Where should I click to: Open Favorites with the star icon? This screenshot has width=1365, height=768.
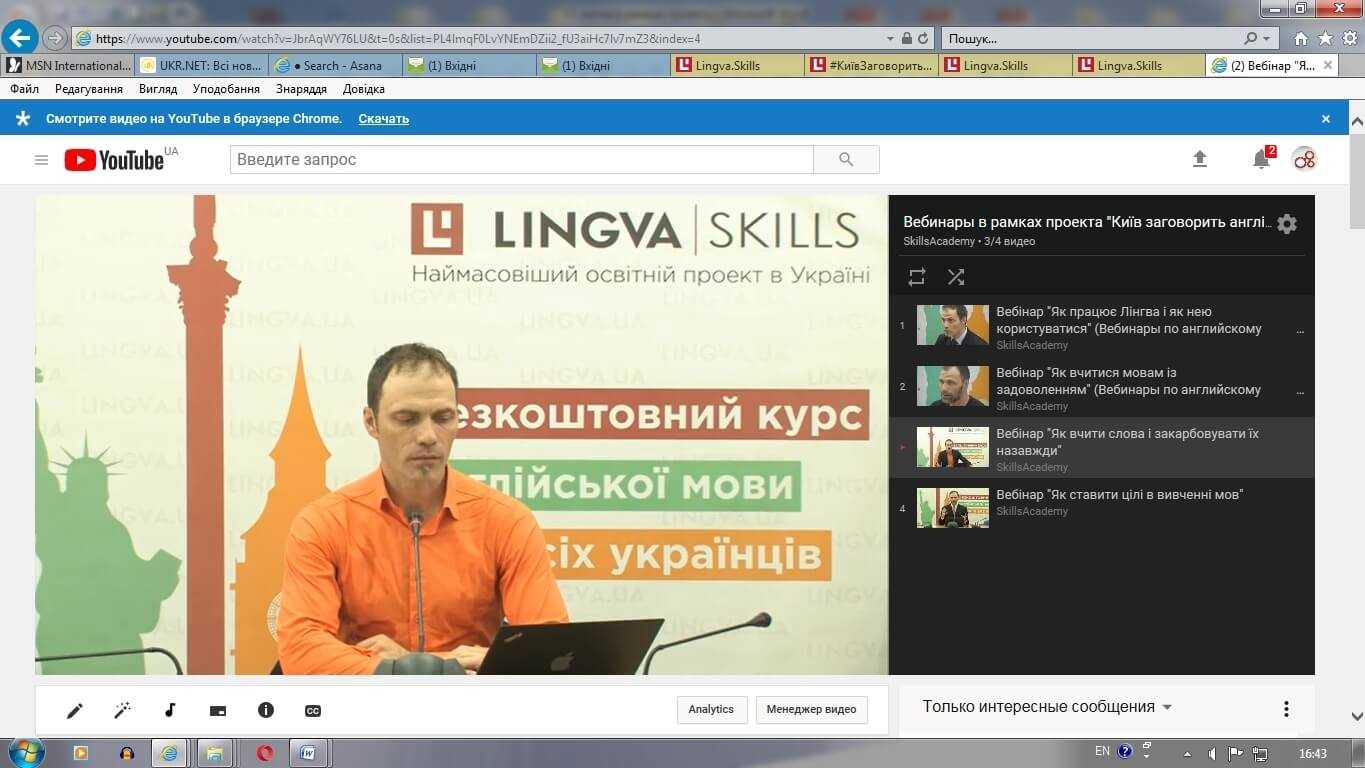[x=1325, y=39]
